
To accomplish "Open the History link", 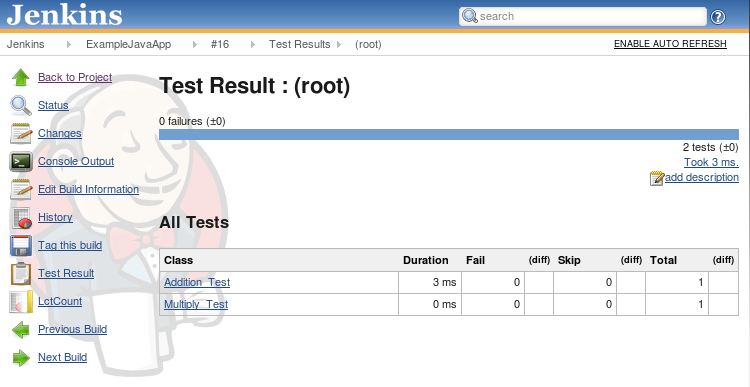I will pos(55,217).
